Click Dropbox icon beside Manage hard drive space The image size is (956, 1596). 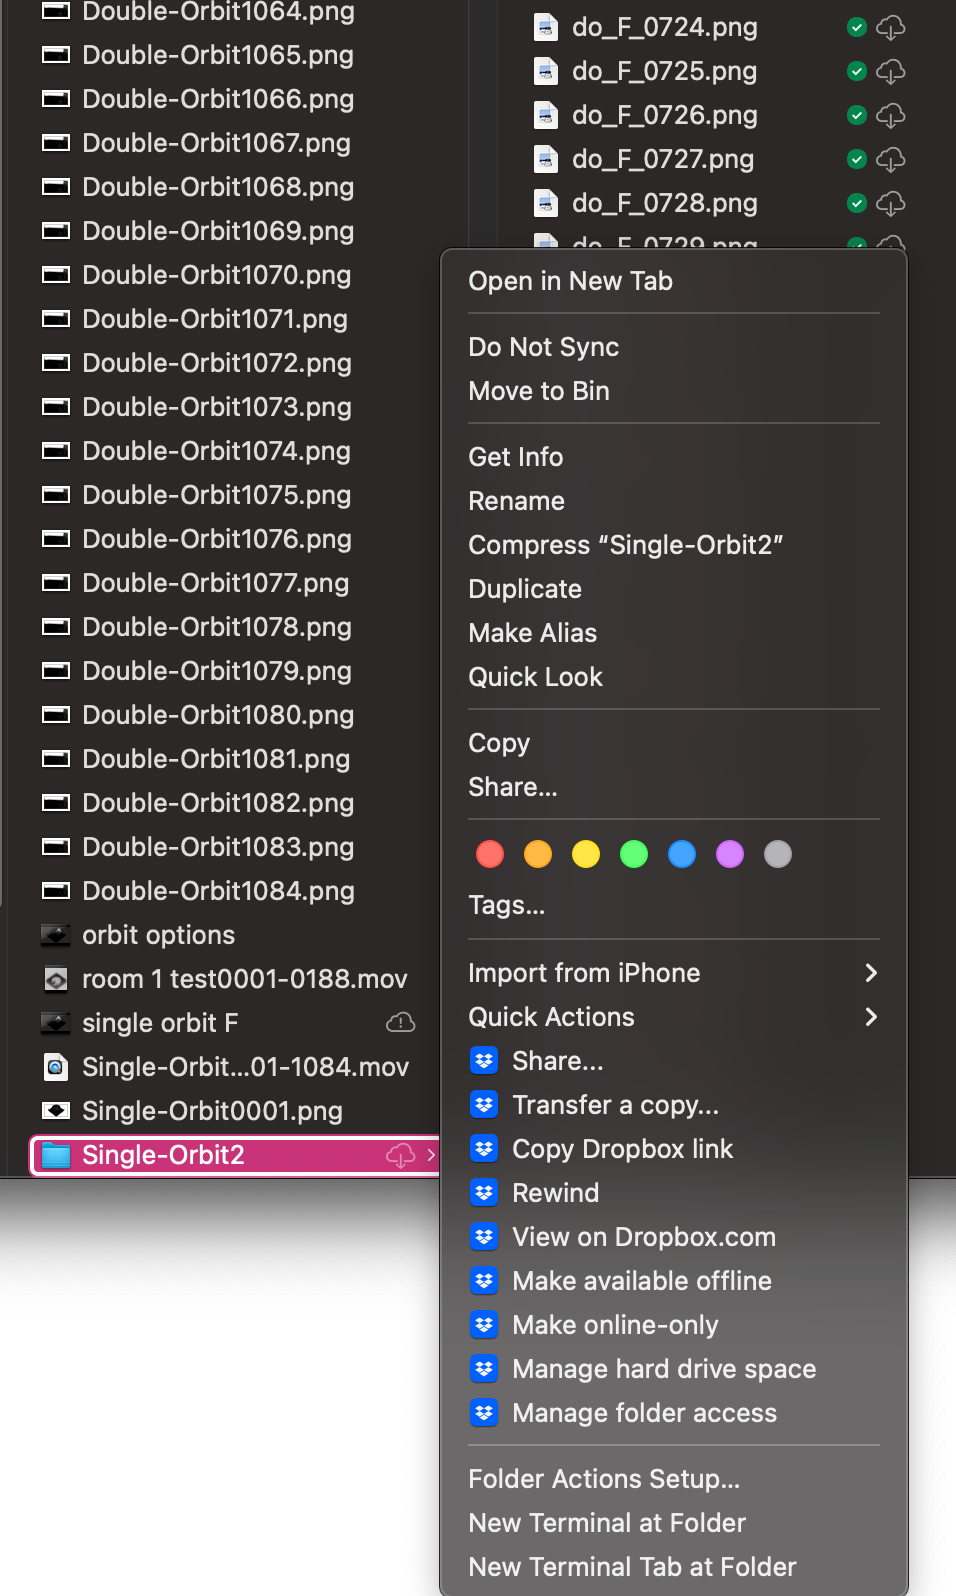click(x=484, y=1368)
